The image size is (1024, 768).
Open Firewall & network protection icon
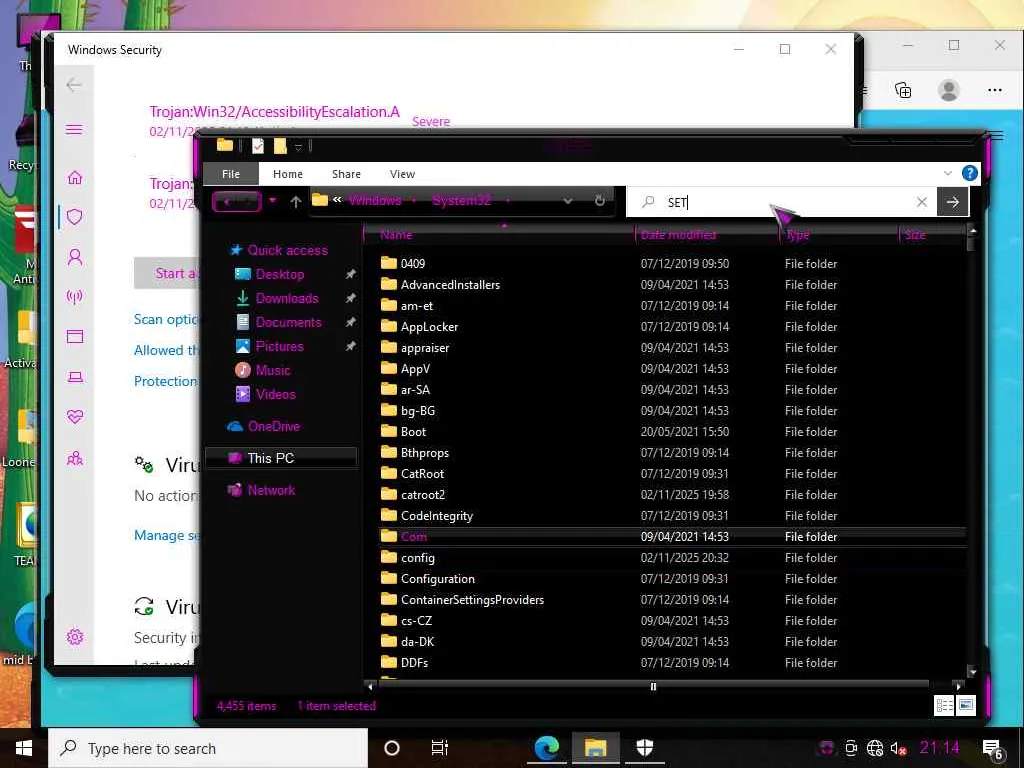[x=75, y=297]
